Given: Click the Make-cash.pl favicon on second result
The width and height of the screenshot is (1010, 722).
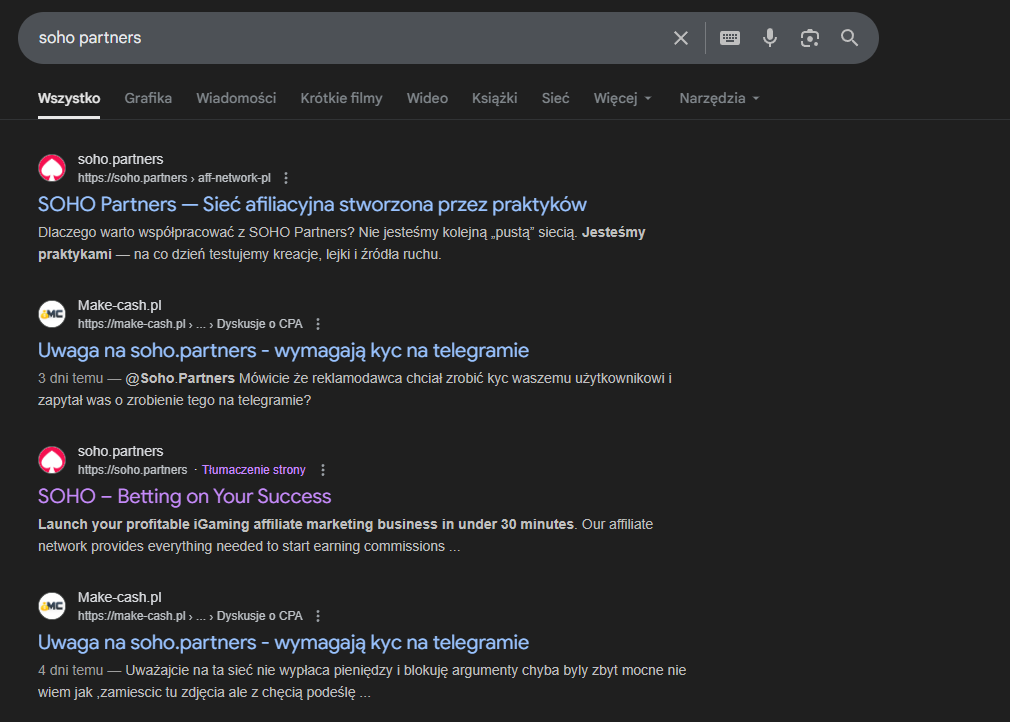Looking at the screenshot, I should (x=52, y=314).
